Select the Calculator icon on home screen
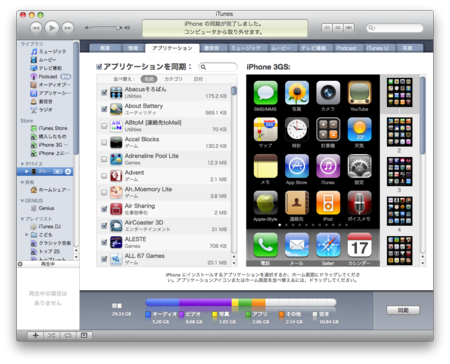Image resolution: width=450 pixels, height=364 pixels. (328, 129)
